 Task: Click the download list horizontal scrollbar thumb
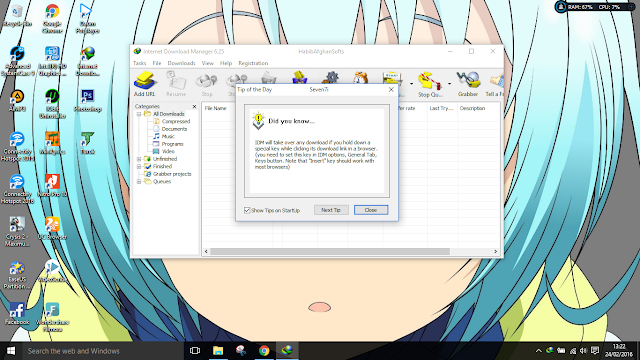pos(330,251)
